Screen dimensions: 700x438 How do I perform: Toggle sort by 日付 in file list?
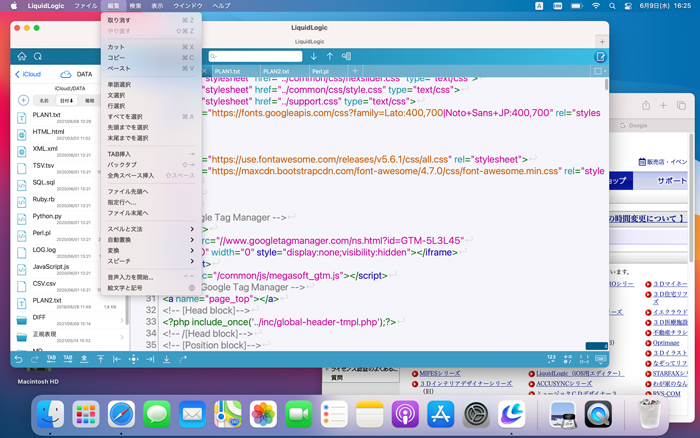point(66,101)
